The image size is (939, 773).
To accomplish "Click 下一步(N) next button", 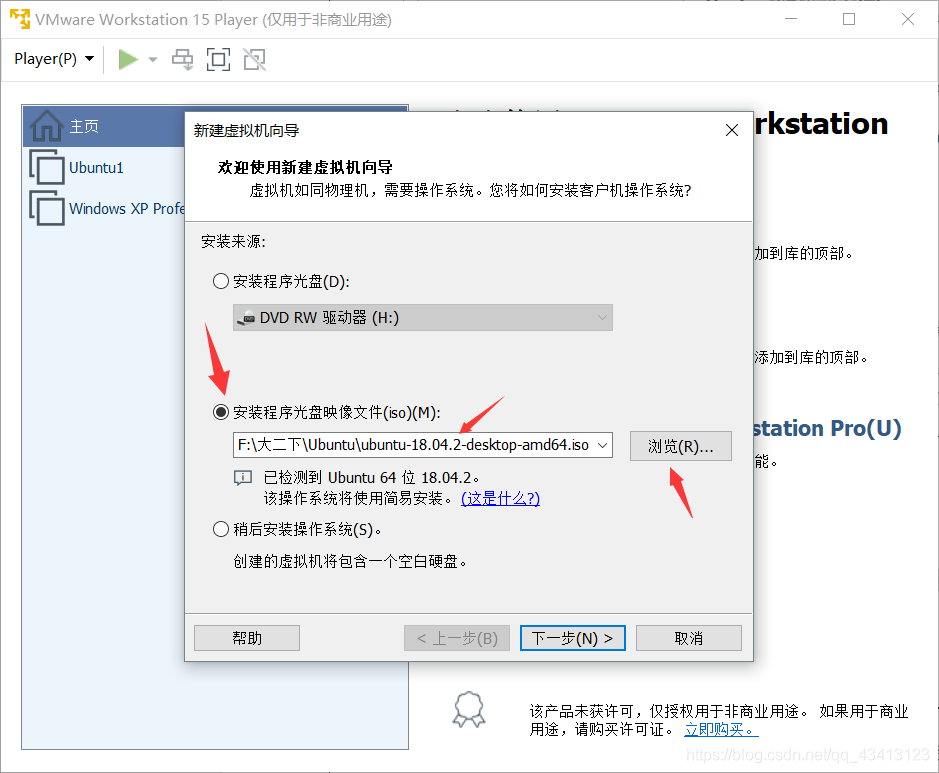I will tap(573, 638).
